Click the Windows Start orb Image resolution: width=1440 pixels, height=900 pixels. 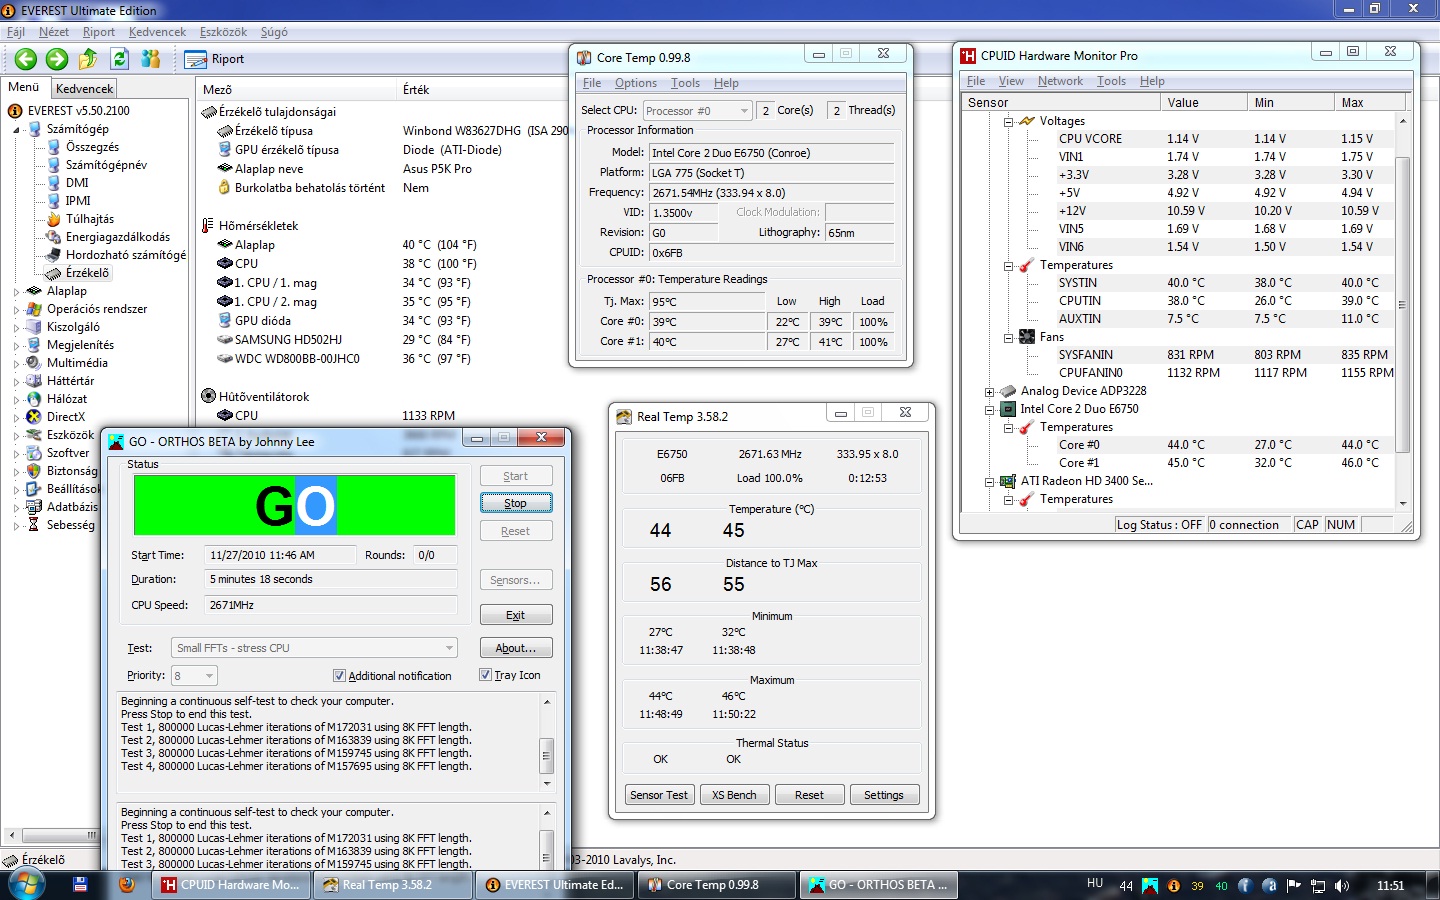coord(25,885)
